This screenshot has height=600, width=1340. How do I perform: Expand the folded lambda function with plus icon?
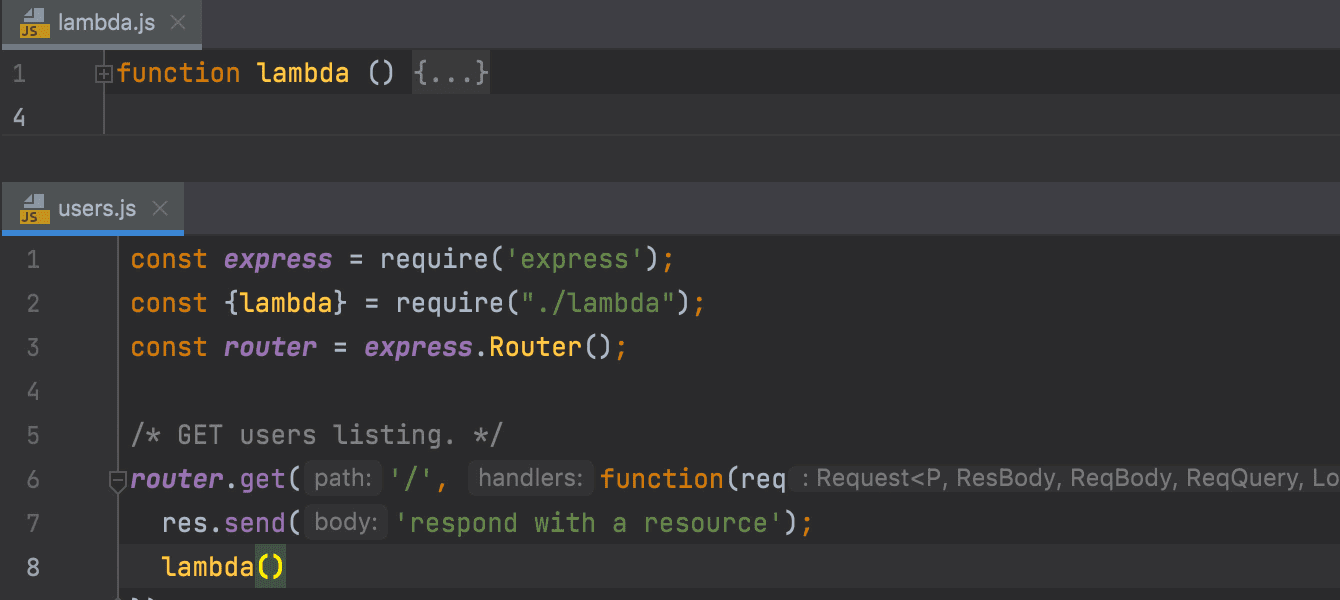point(104,73)
